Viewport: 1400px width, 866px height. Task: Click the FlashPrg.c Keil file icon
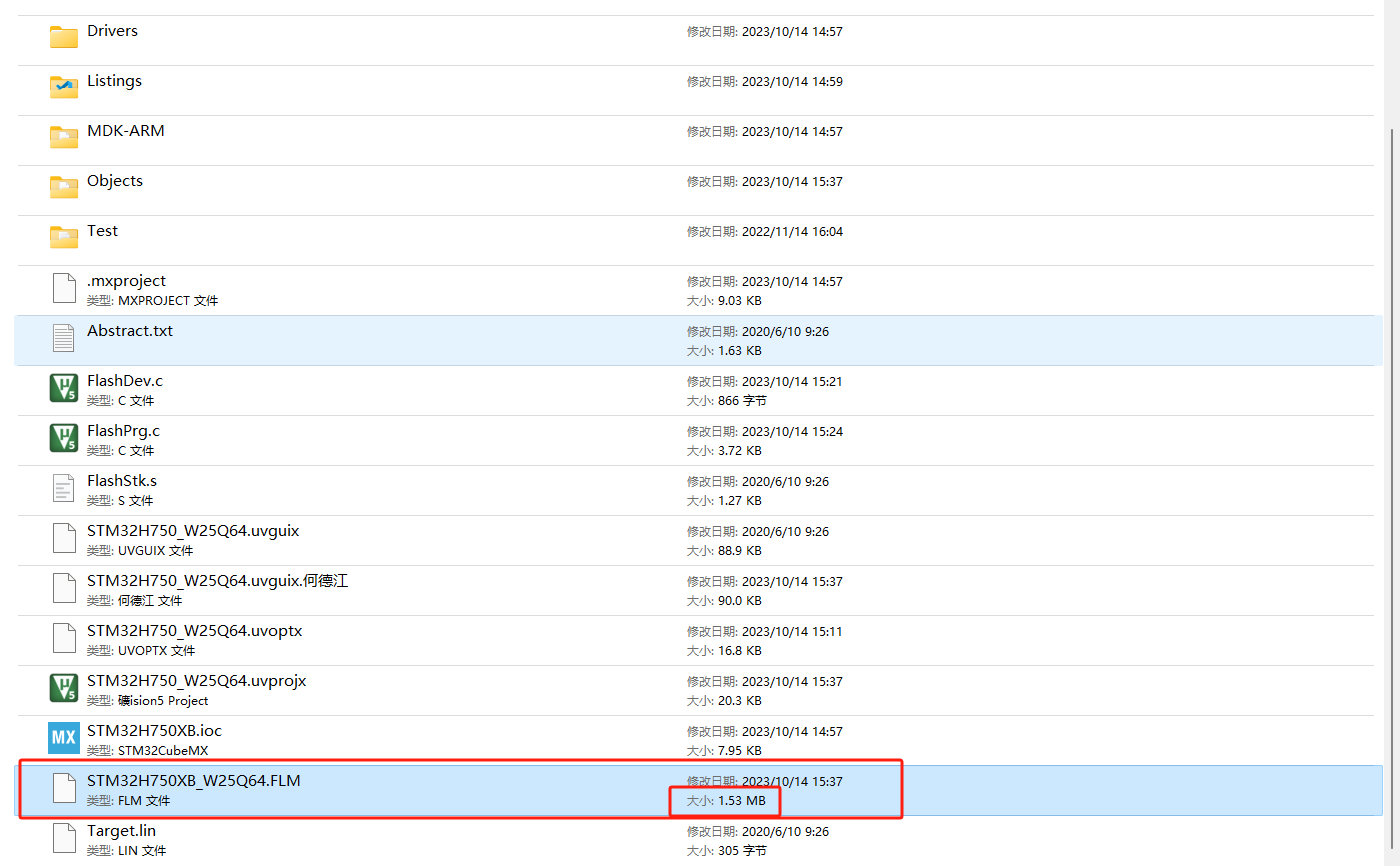tap(64, 438)
